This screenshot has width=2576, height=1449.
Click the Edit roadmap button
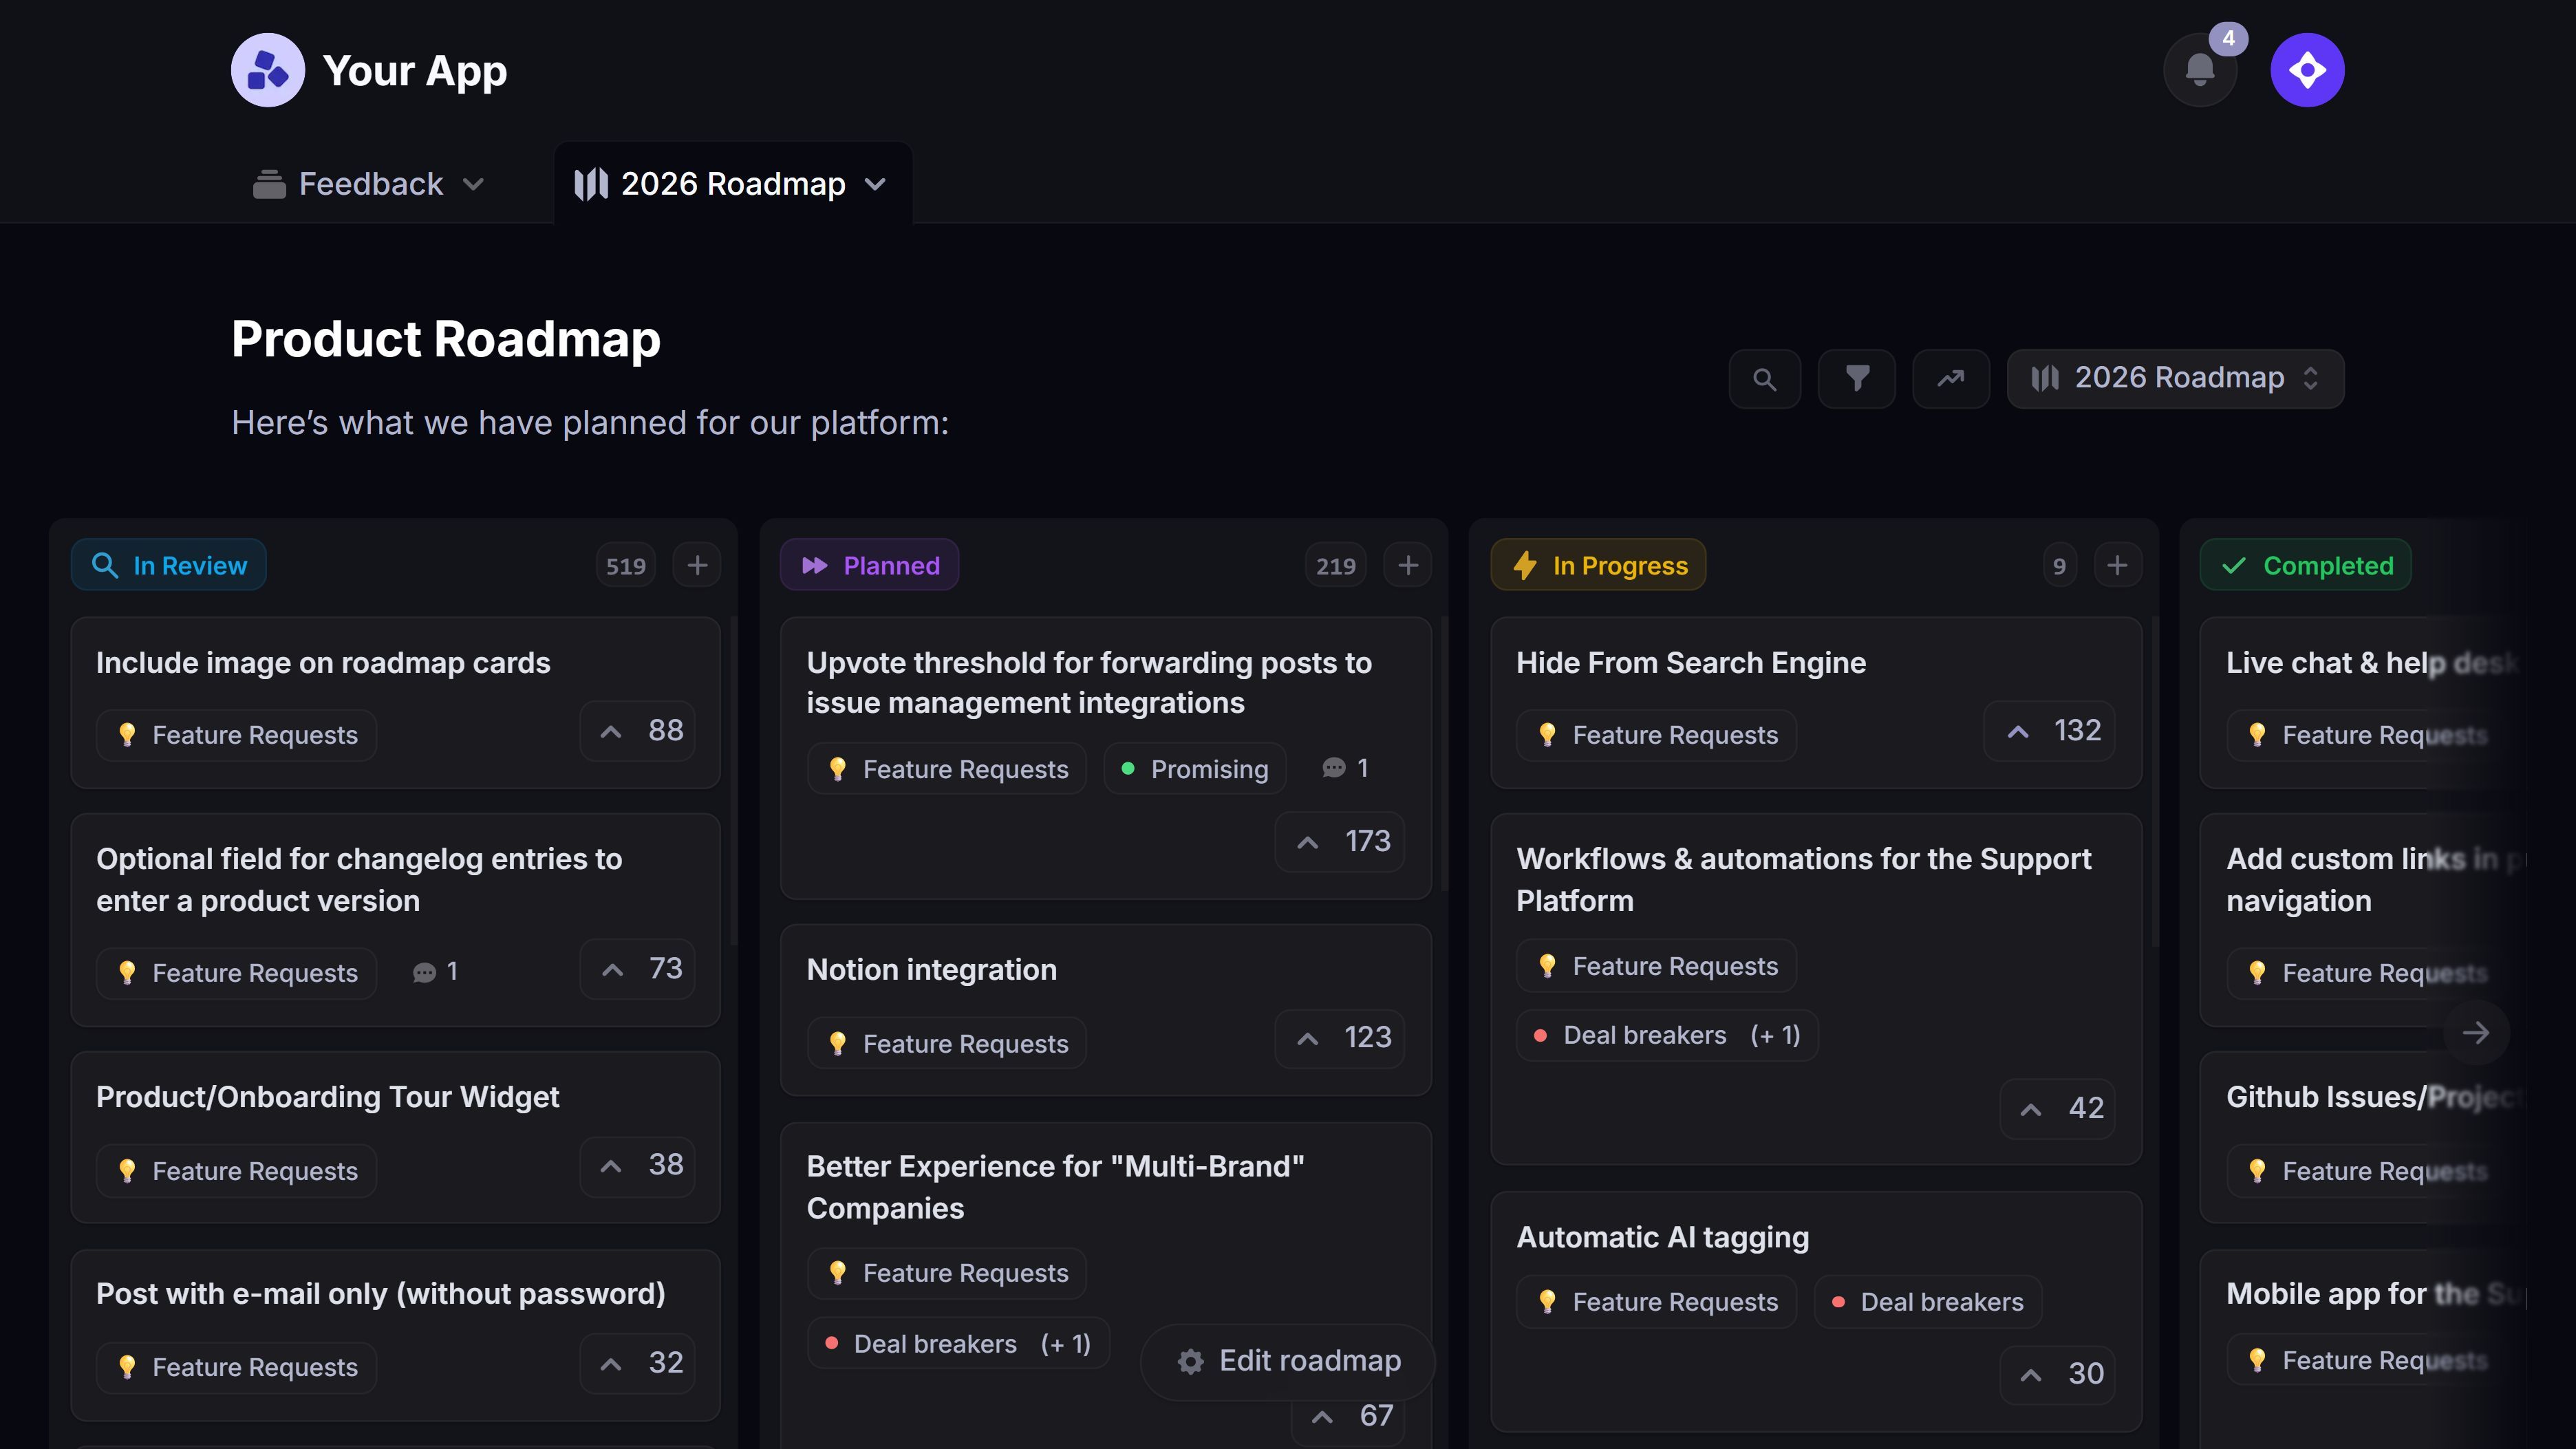[x=1288, y=1361]
